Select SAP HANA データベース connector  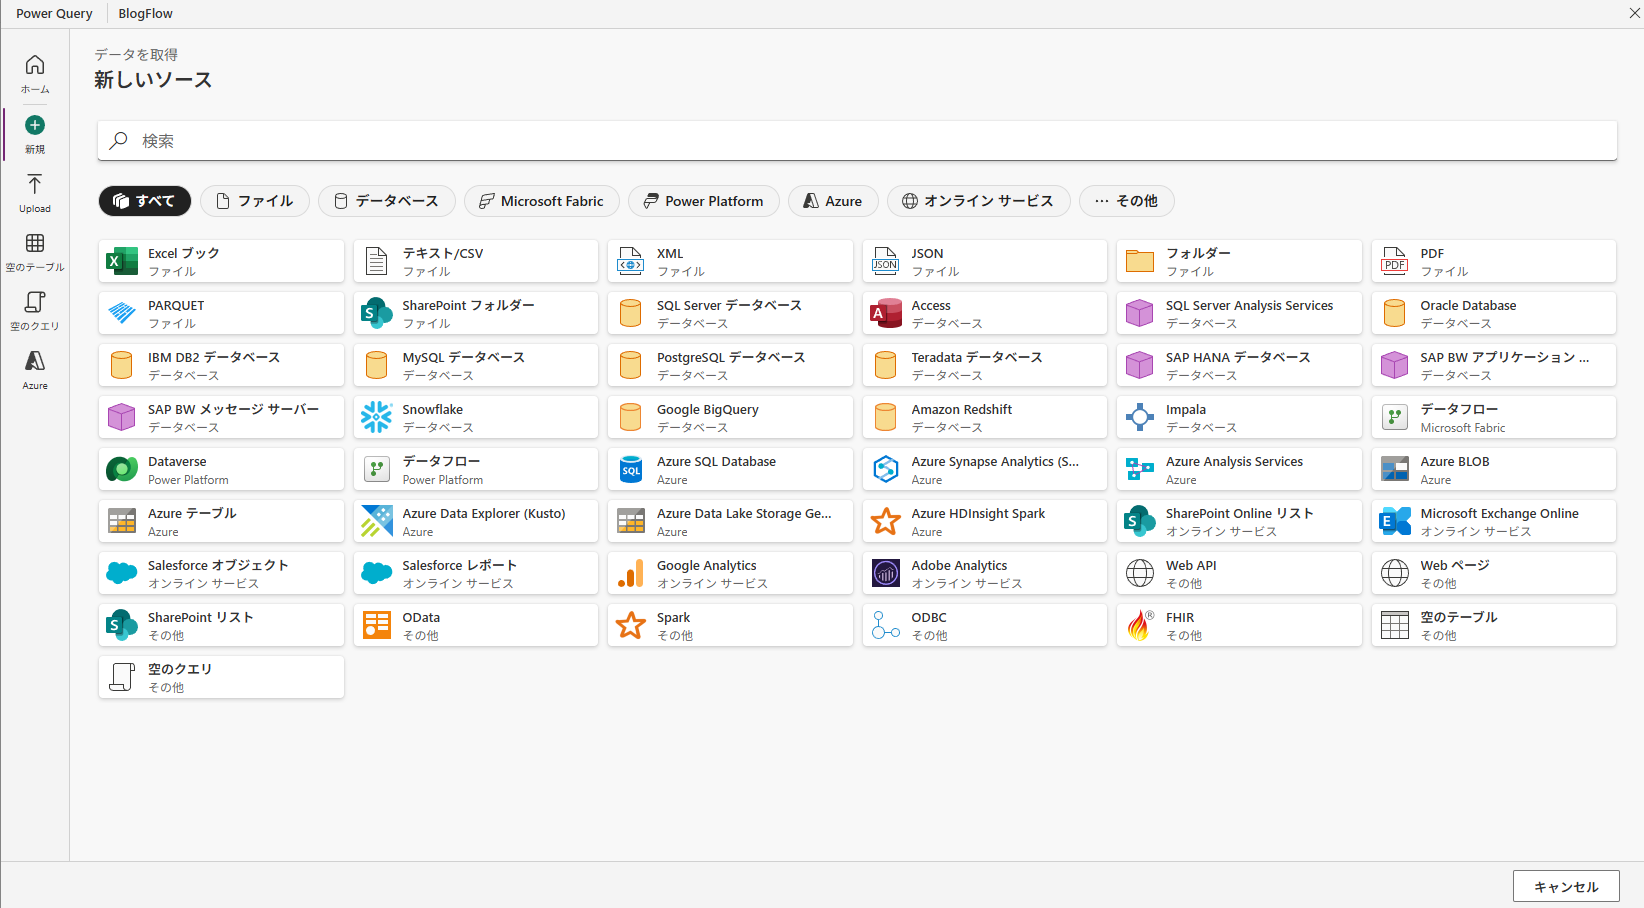[1239, 366]
